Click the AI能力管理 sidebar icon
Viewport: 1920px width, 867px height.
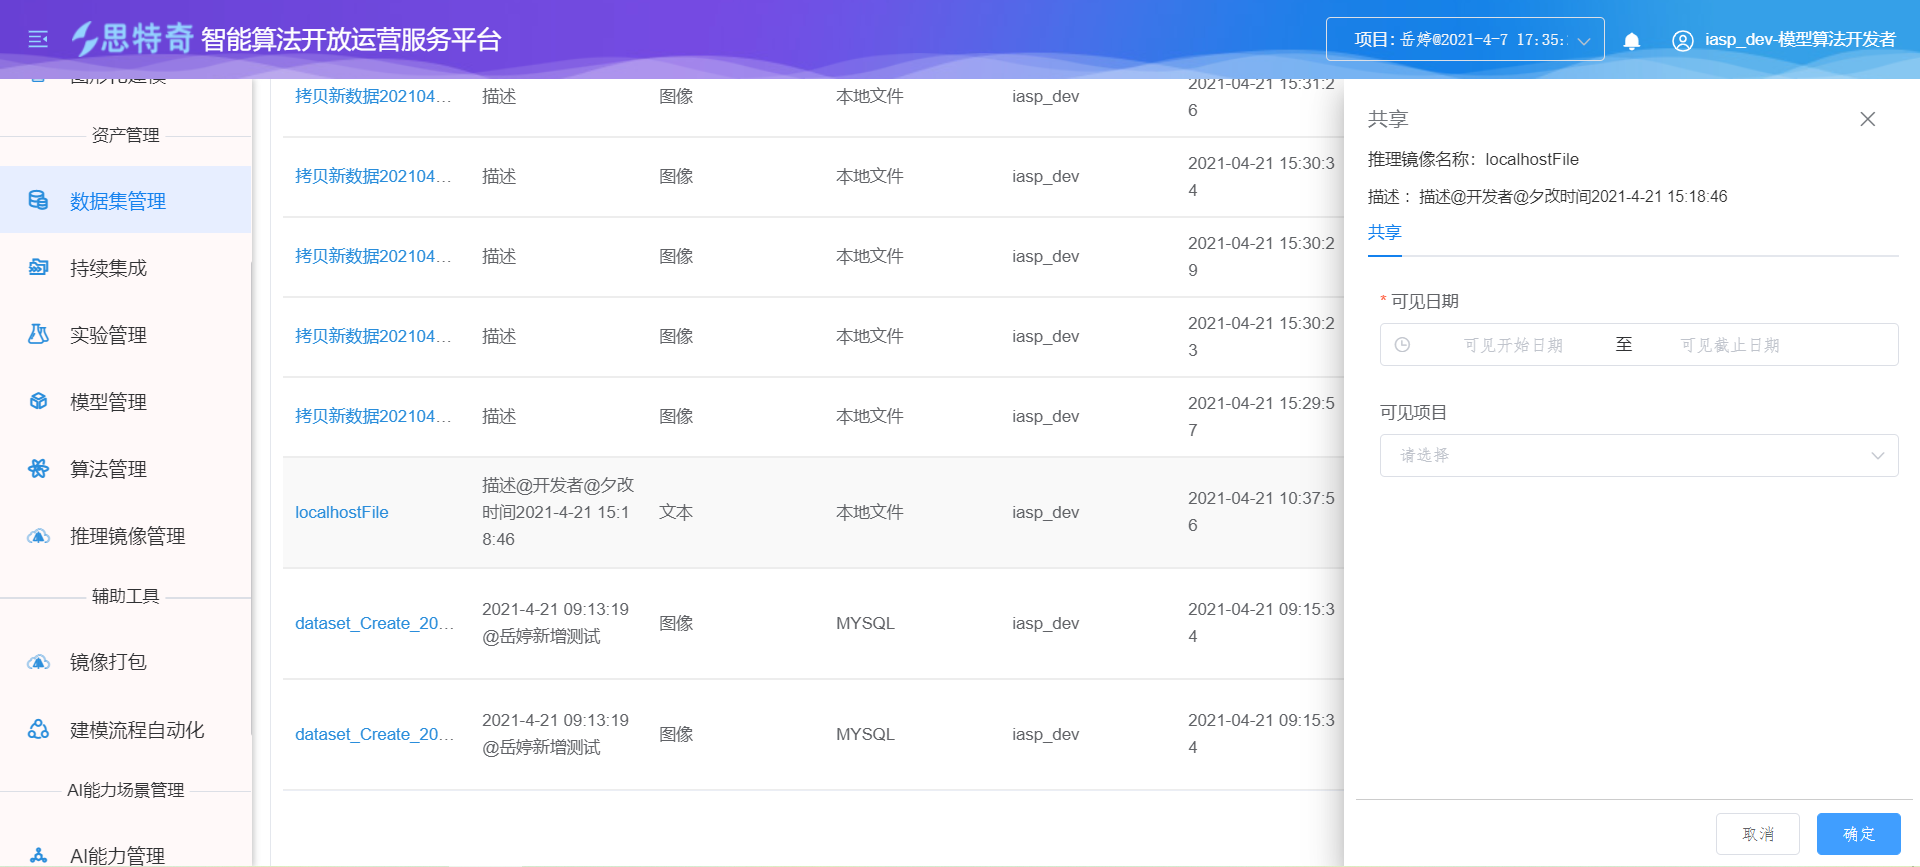[38, 855]
